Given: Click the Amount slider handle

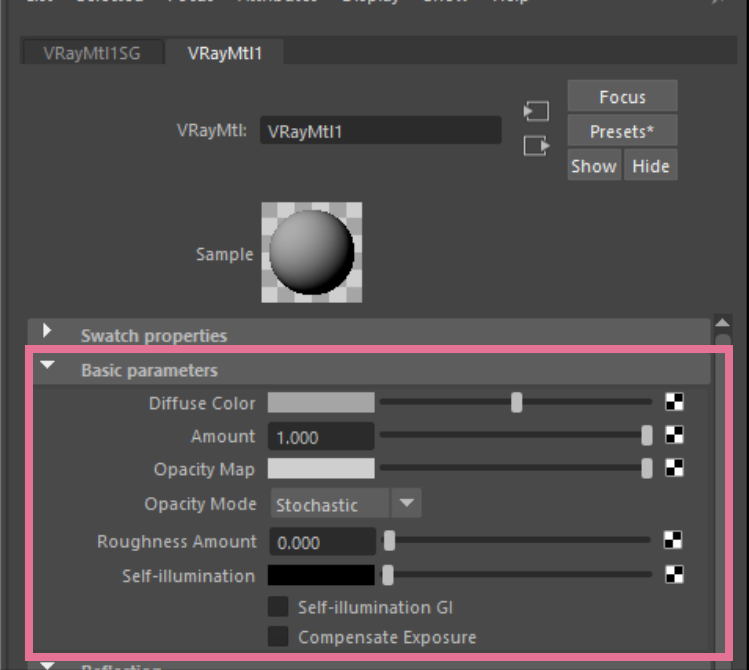Looking at the screenshot, I should pos(647,435).
